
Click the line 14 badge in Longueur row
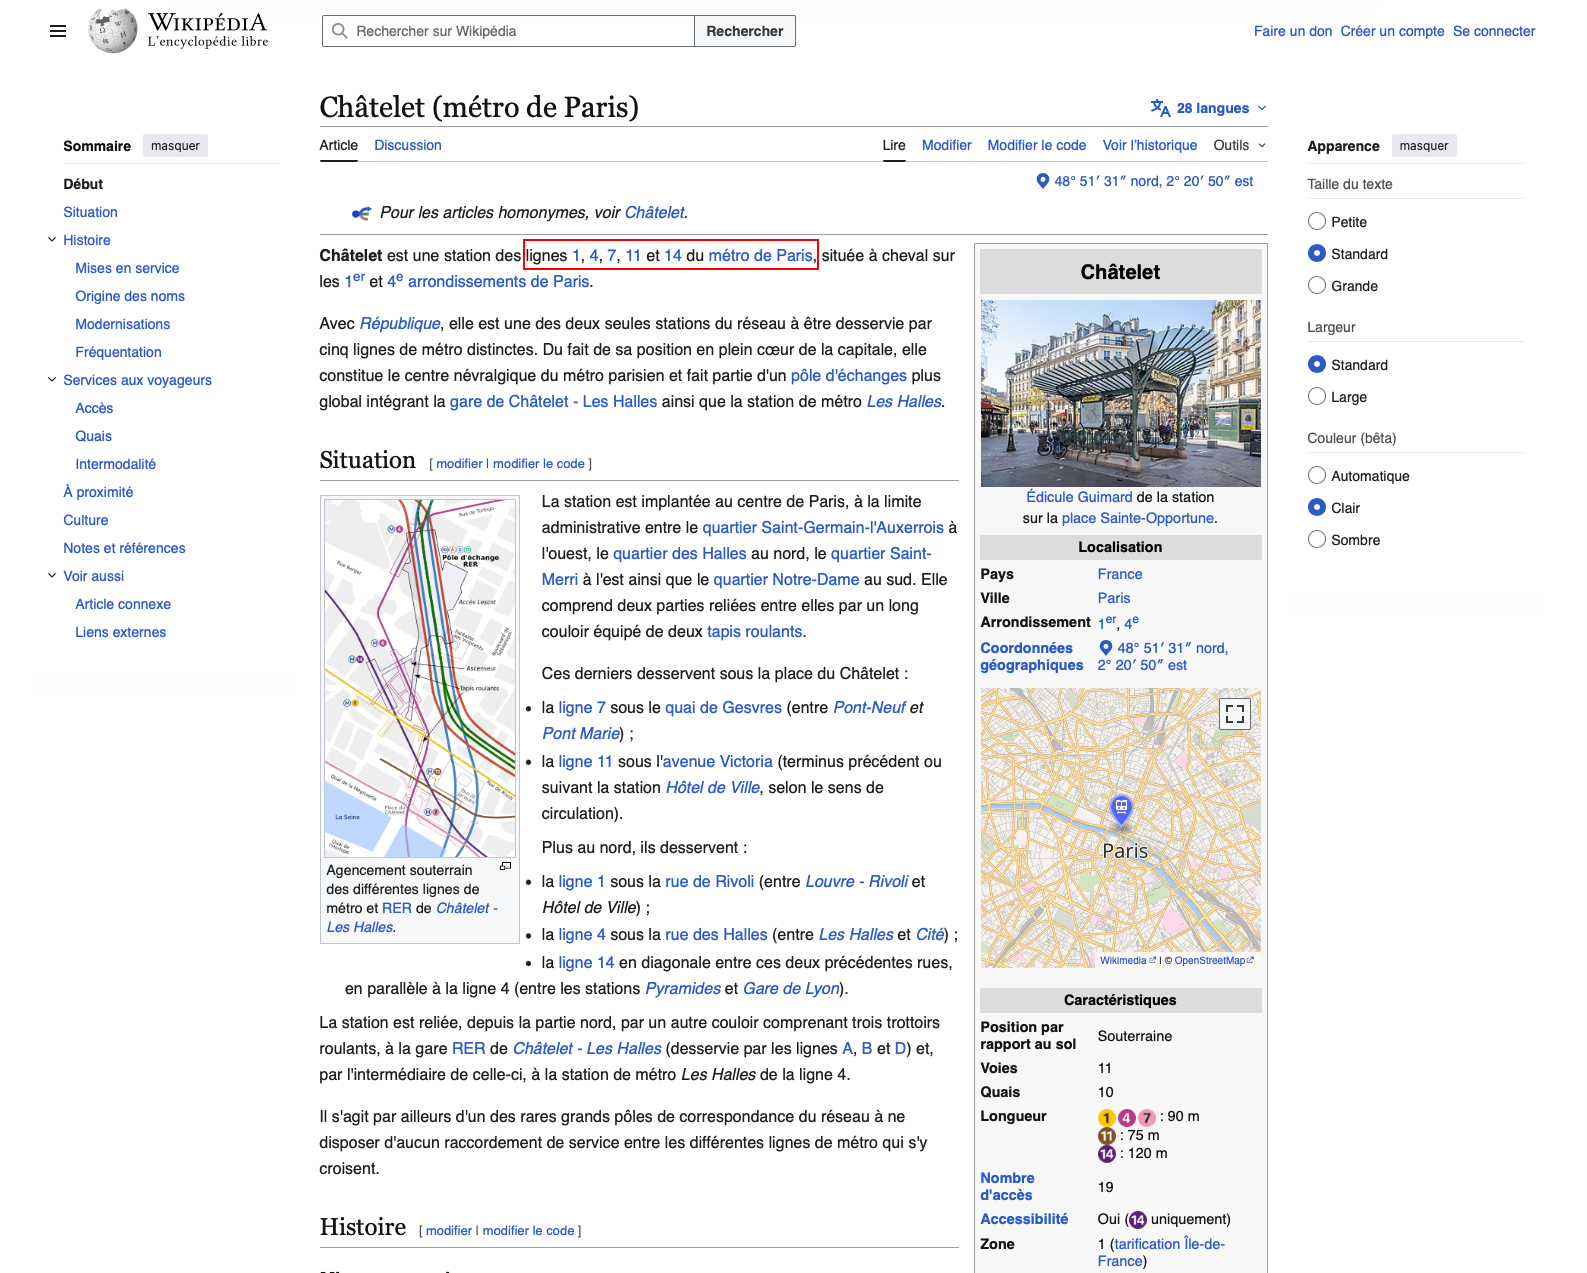(1107, 1154)
